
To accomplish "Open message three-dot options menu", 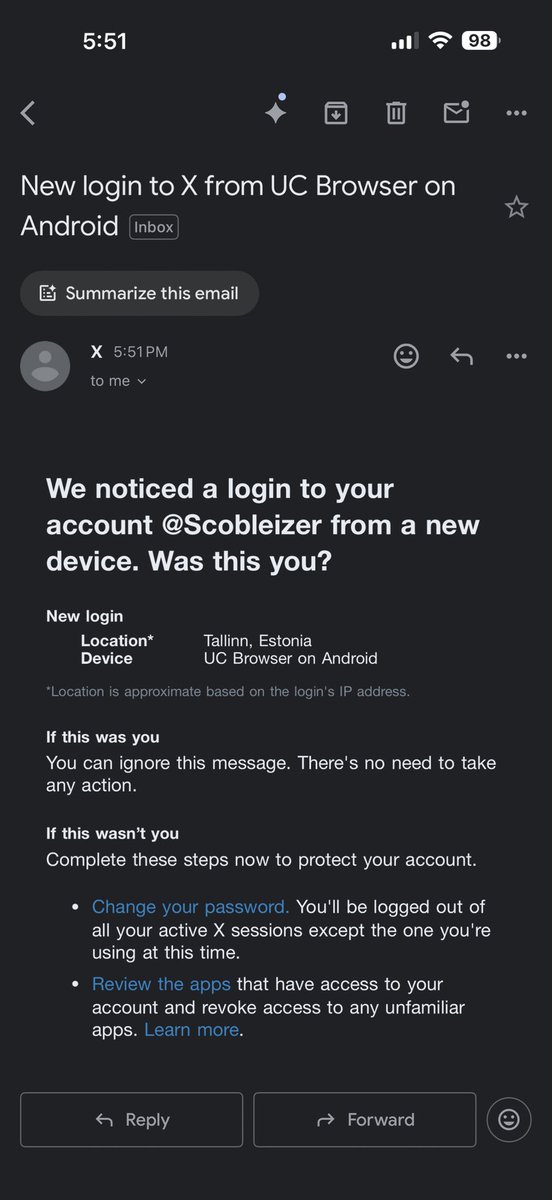I will tap(516, 356).
